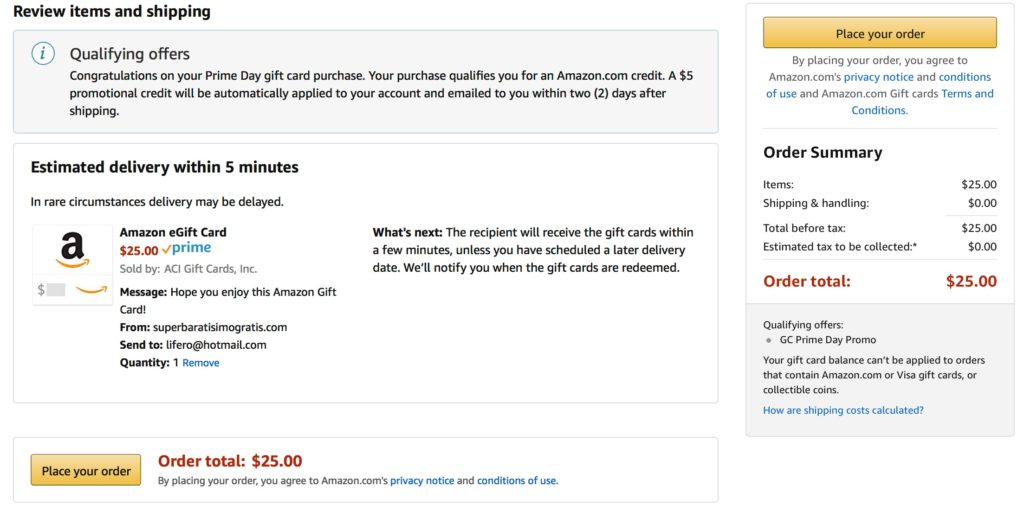
Task: Open the bottom conditions of use link
Action: (517, 481)
